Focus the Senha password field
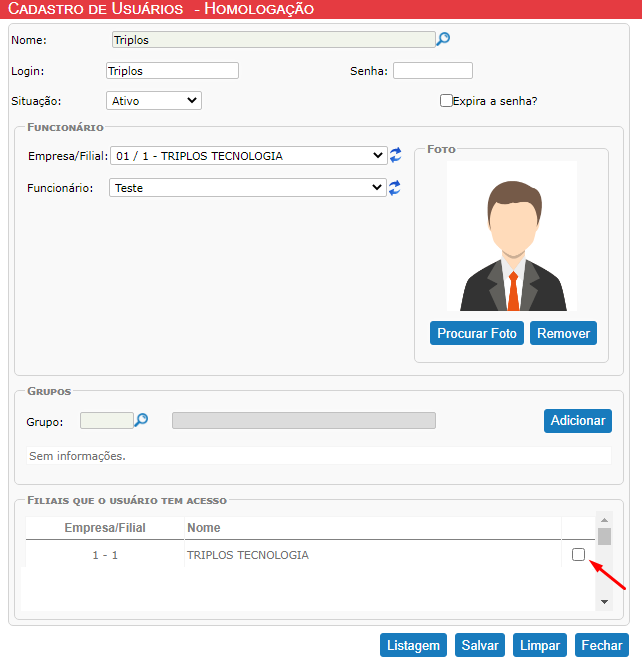Viewport: 642px width, 670px height. coord(433,71)
